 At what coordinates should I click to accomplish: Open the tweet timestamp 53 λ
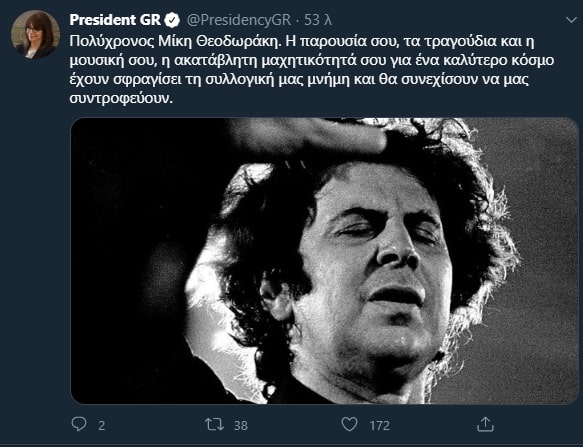(318, 20)
